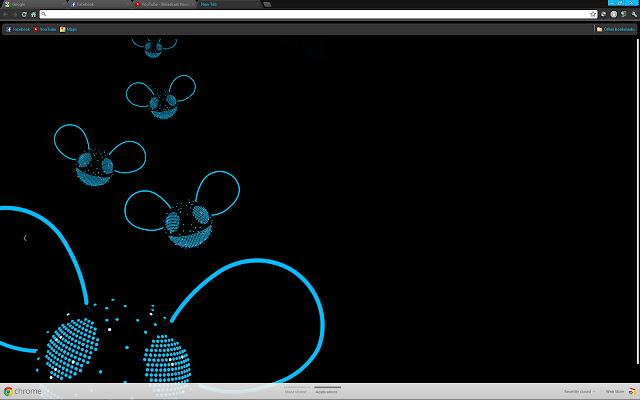Open the Facebook bookmark in the bookmarks bar
This screenshot has height=400, width=640.
tap(18, 29)
